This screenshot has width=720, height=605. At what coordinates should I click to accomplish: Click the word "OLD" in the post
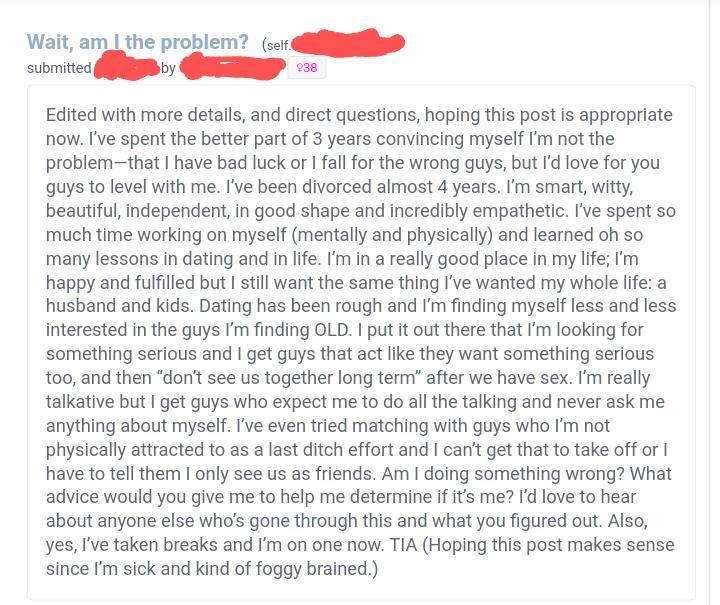333,330
